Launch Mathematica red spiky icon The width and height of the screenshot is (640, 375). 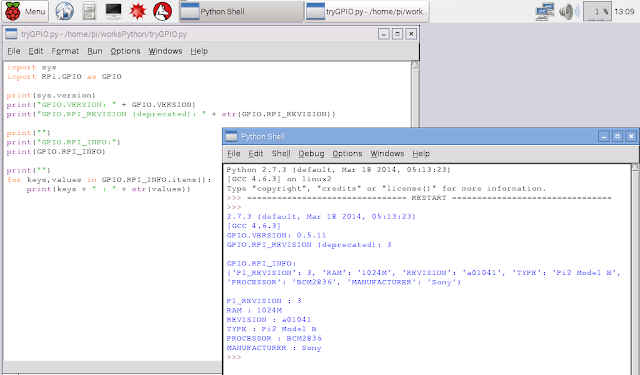pyautogui.click(x=138, y=11)
